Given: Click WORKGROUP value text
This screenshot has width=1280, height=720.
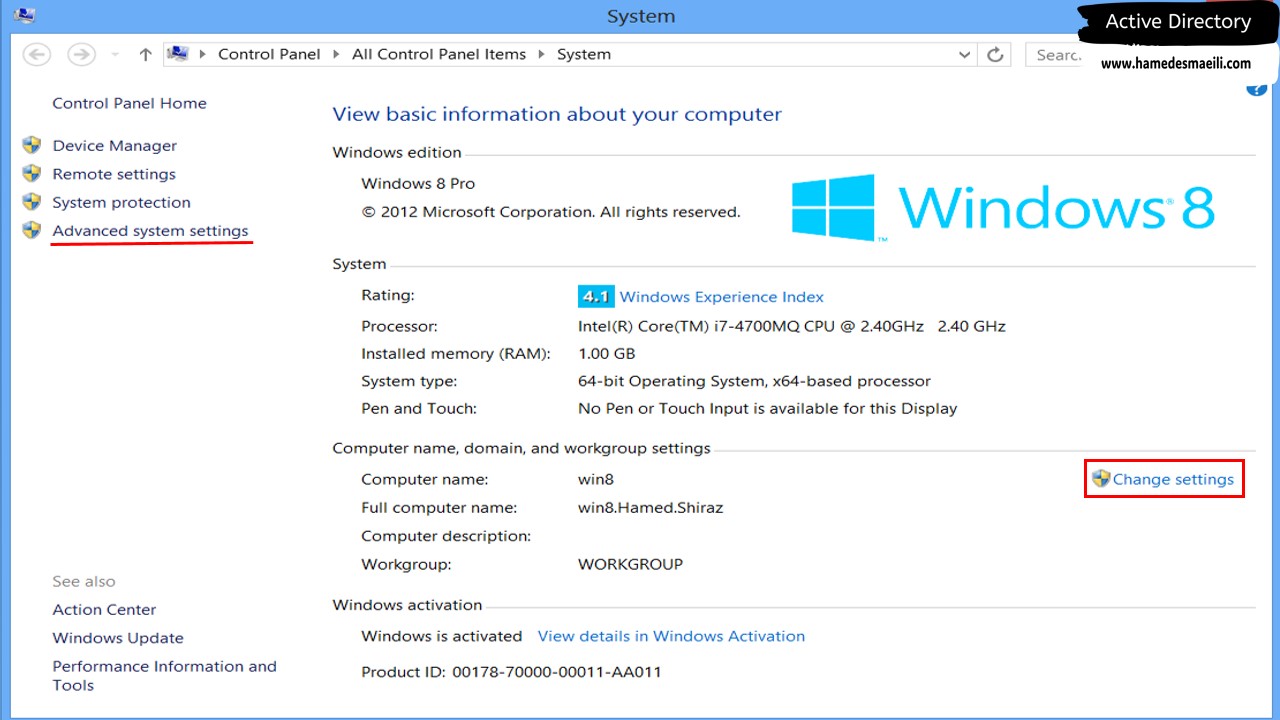Looking at the screenshot, I should pyautogui.click(x=630, y=564).
